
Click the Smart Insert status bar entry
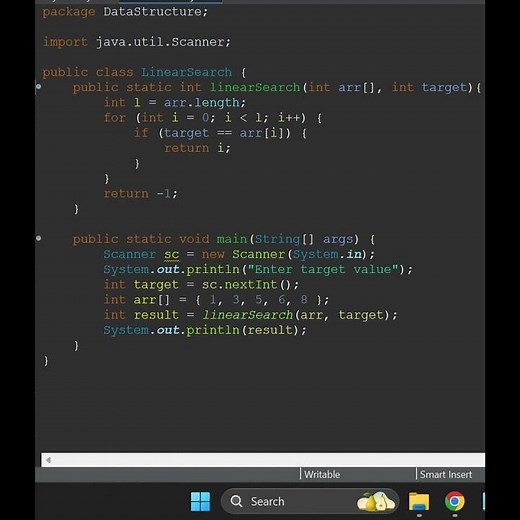(x=446, y=474)
